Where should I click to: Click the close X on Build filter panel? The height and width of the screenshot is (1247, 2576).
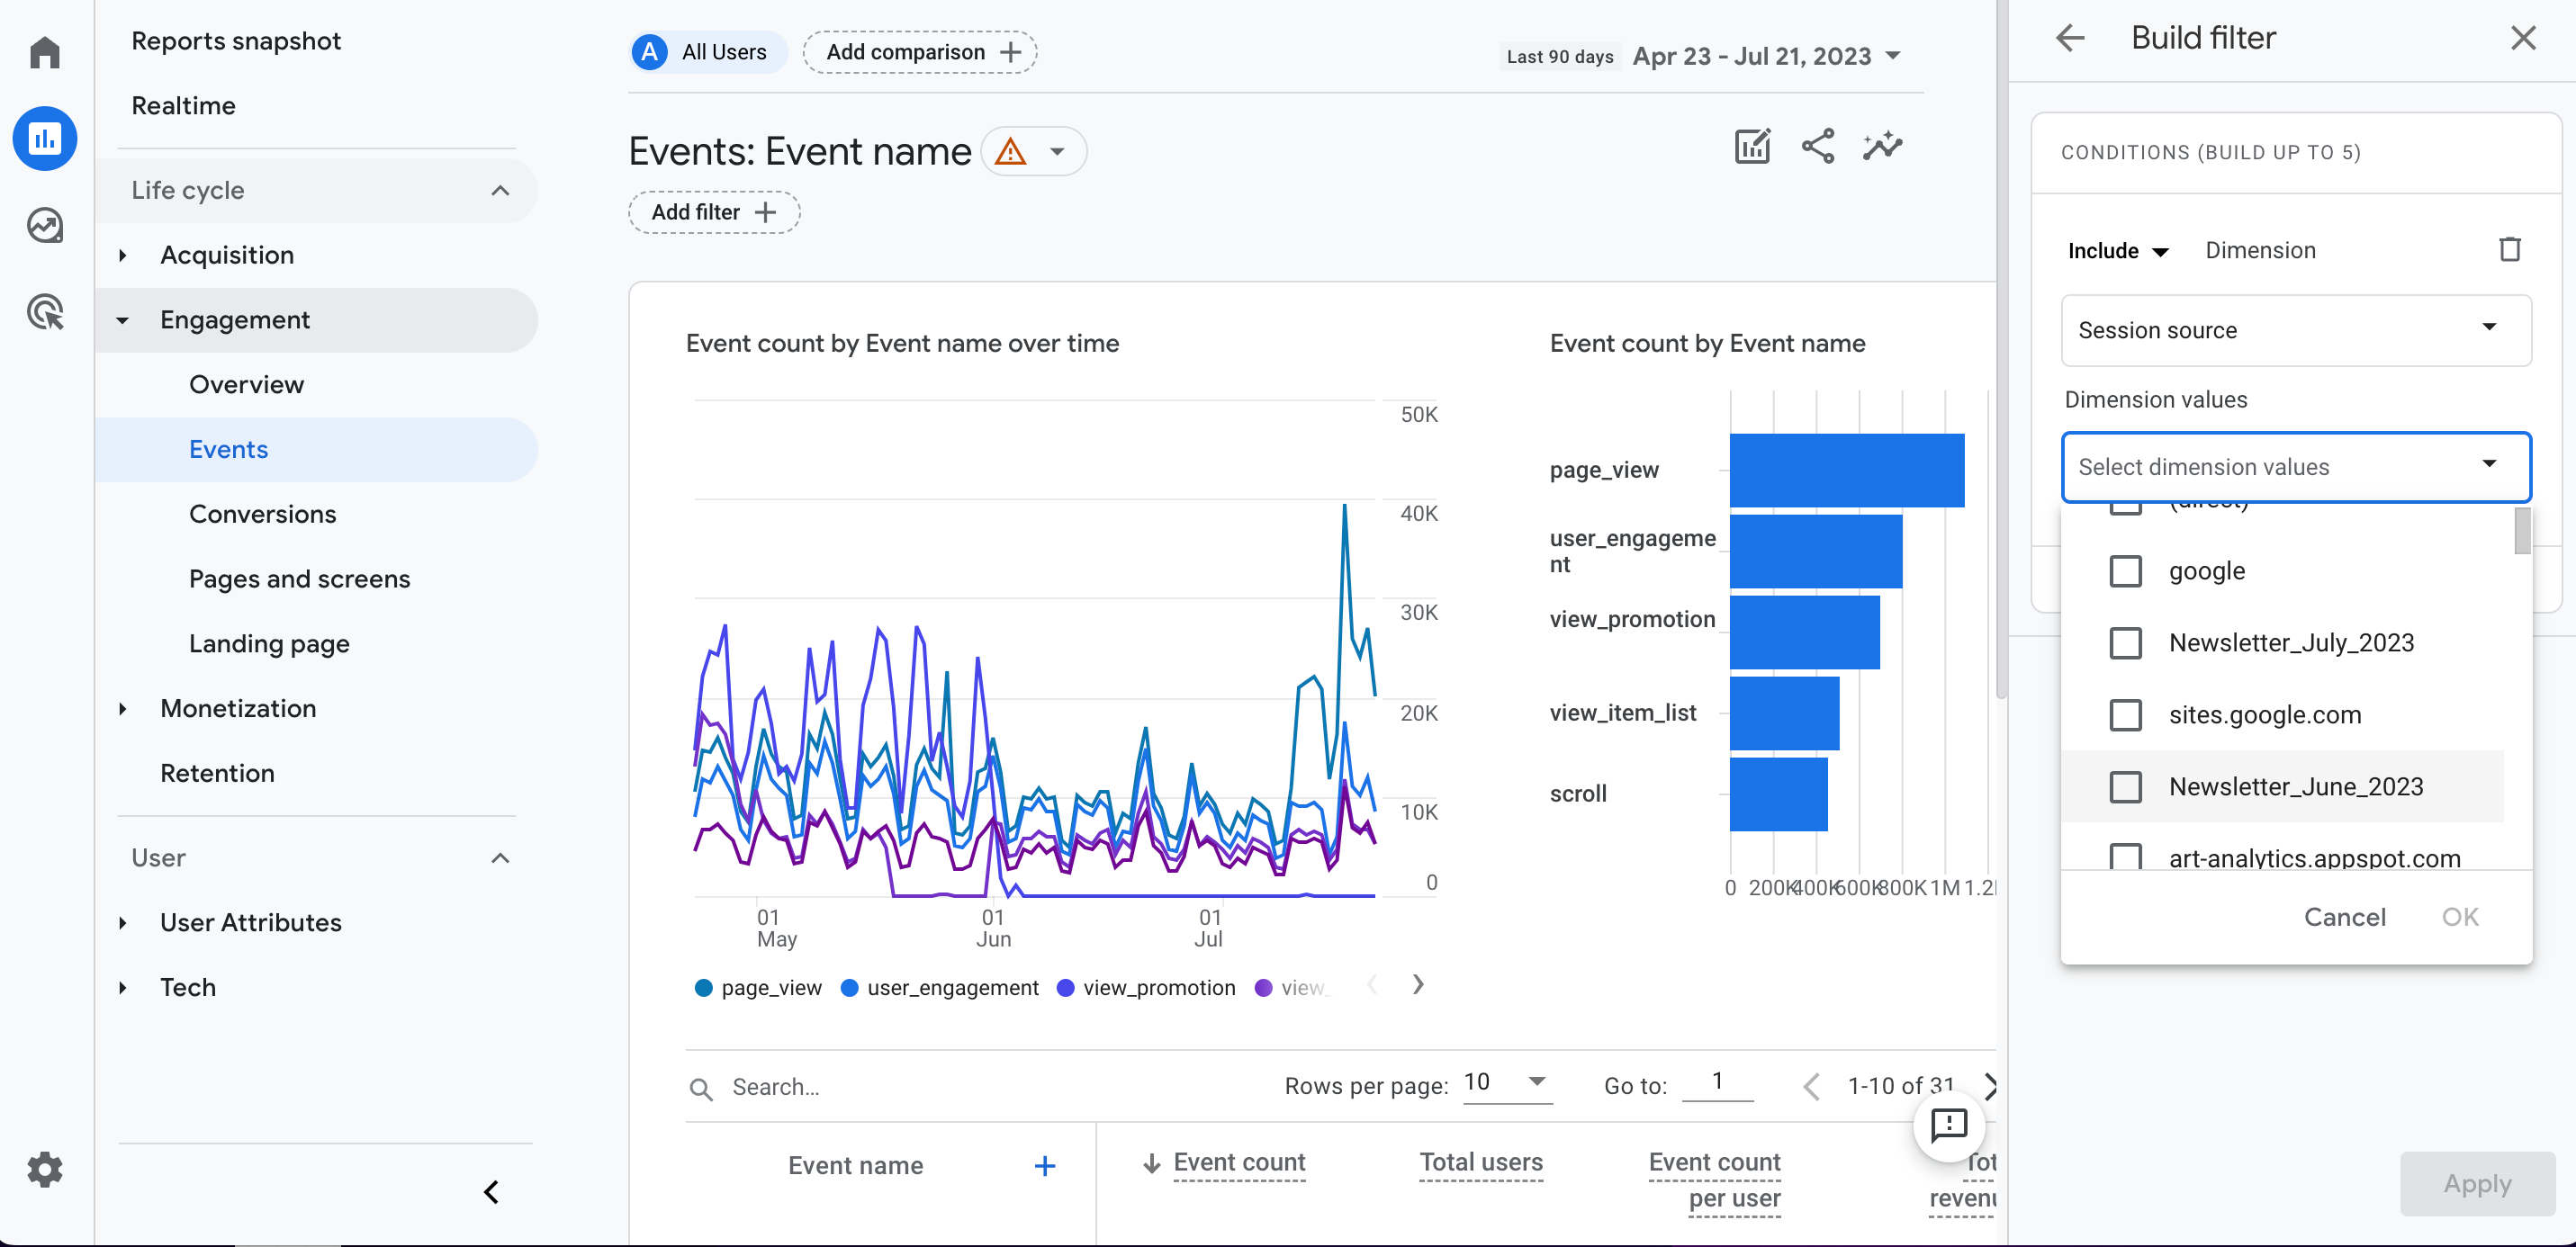tap(2524, 38)
